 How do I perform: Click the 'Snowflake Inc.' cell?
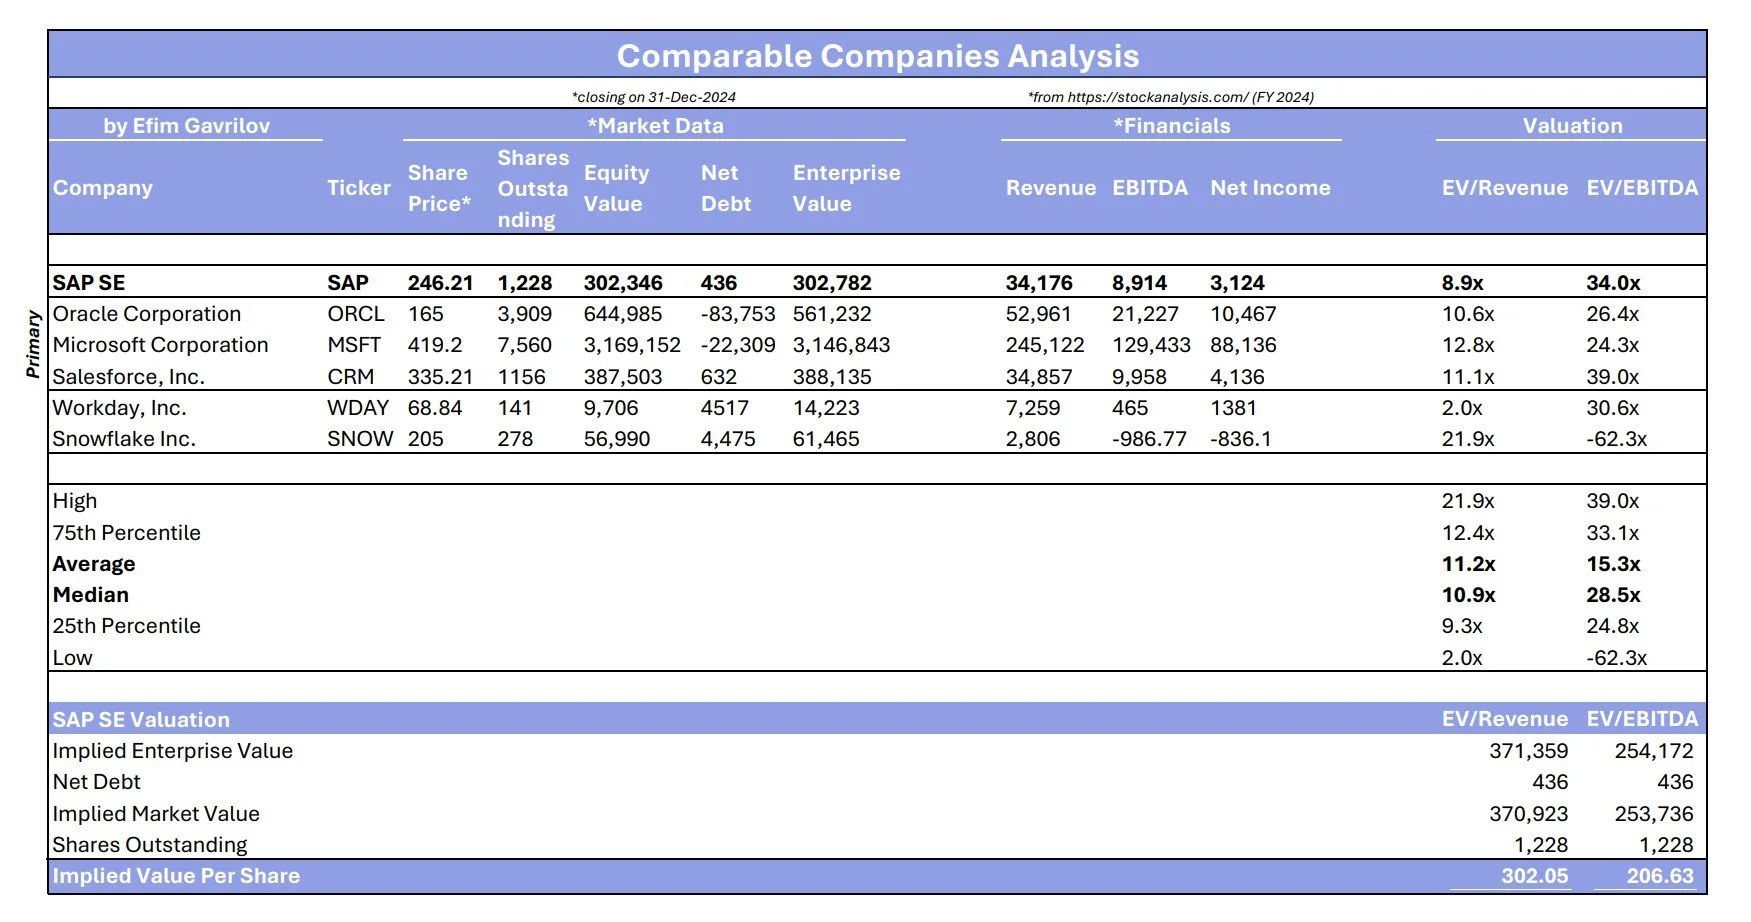[124, 439]
